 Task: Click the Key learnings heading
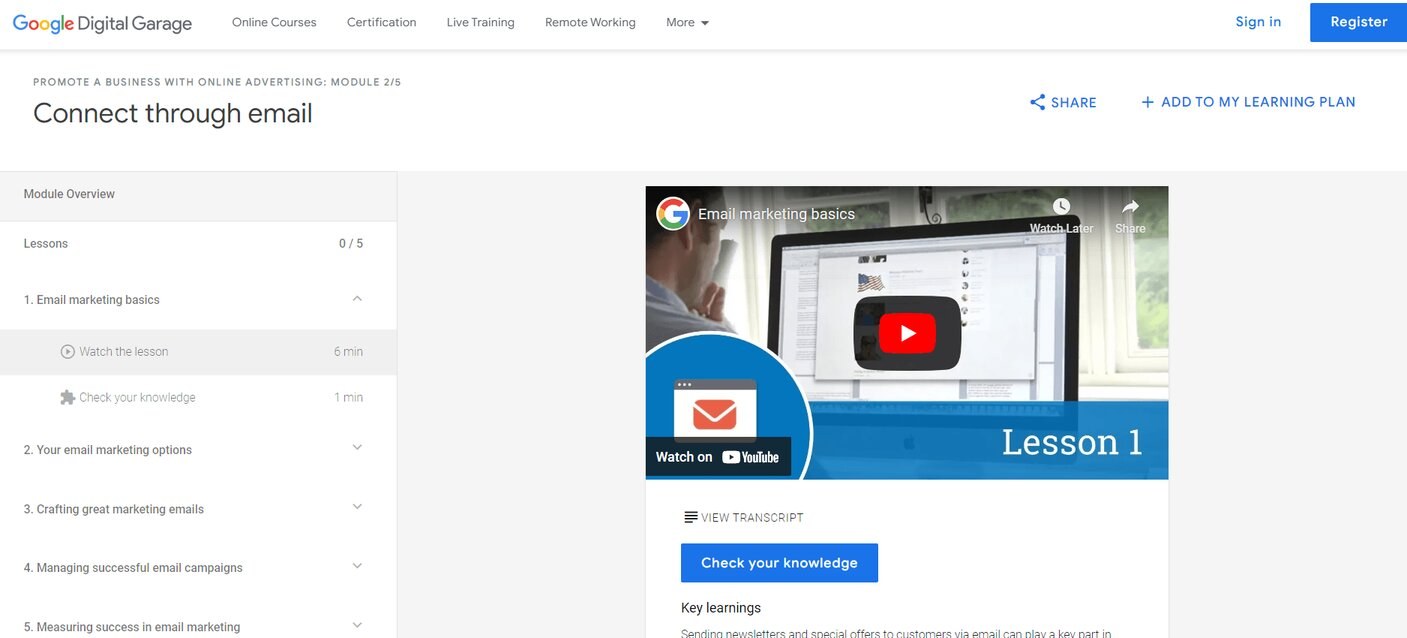[721, 608]
